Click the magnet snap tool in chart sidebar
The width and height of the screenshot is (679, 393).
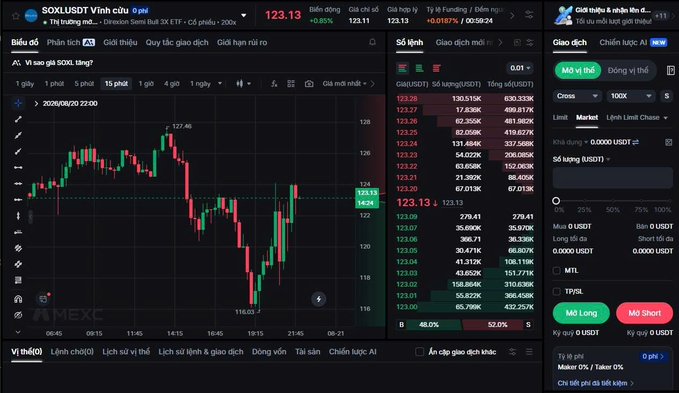18,299
